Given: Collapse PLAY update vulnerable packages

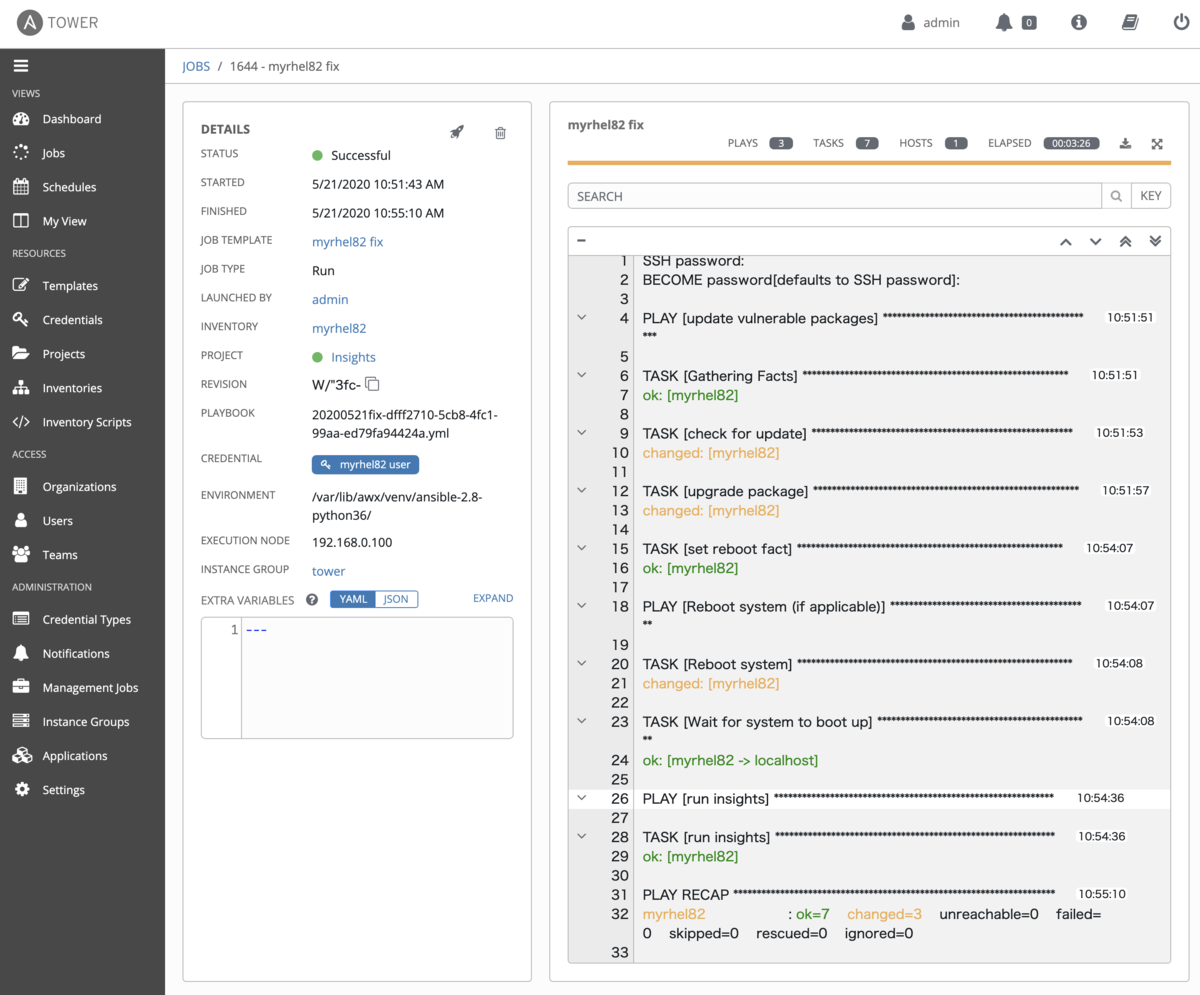Looking at the screenshot, I should coord(581,318).
